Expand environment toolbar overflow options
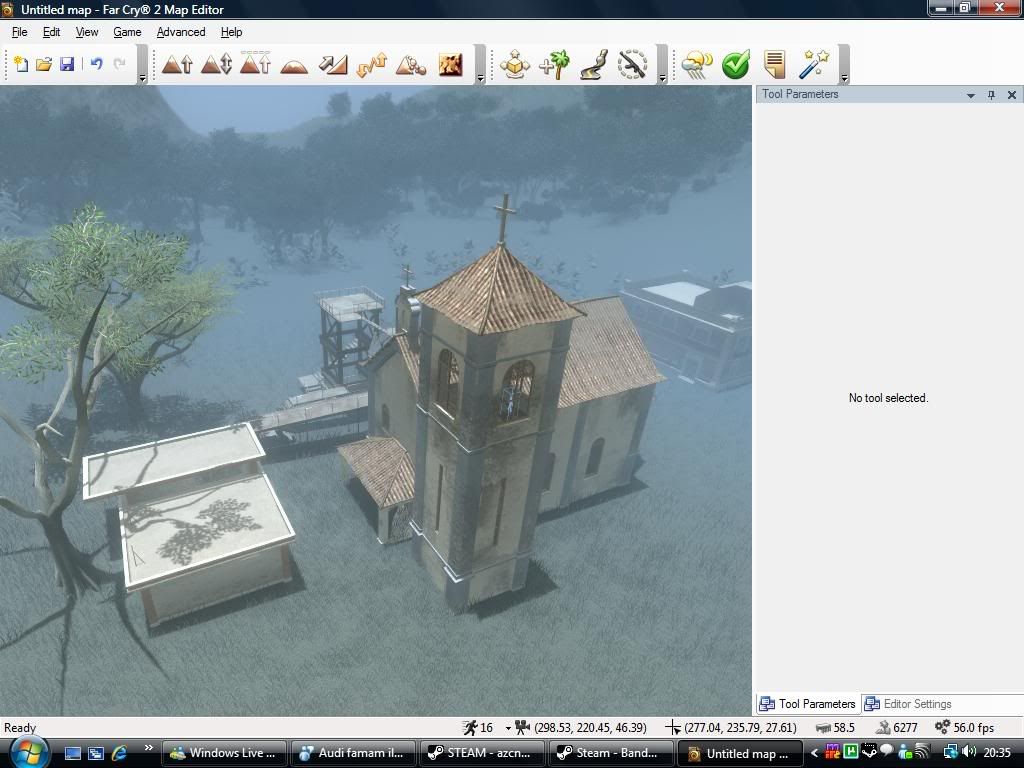This screenshot has width=1024, height=768. 844,78
